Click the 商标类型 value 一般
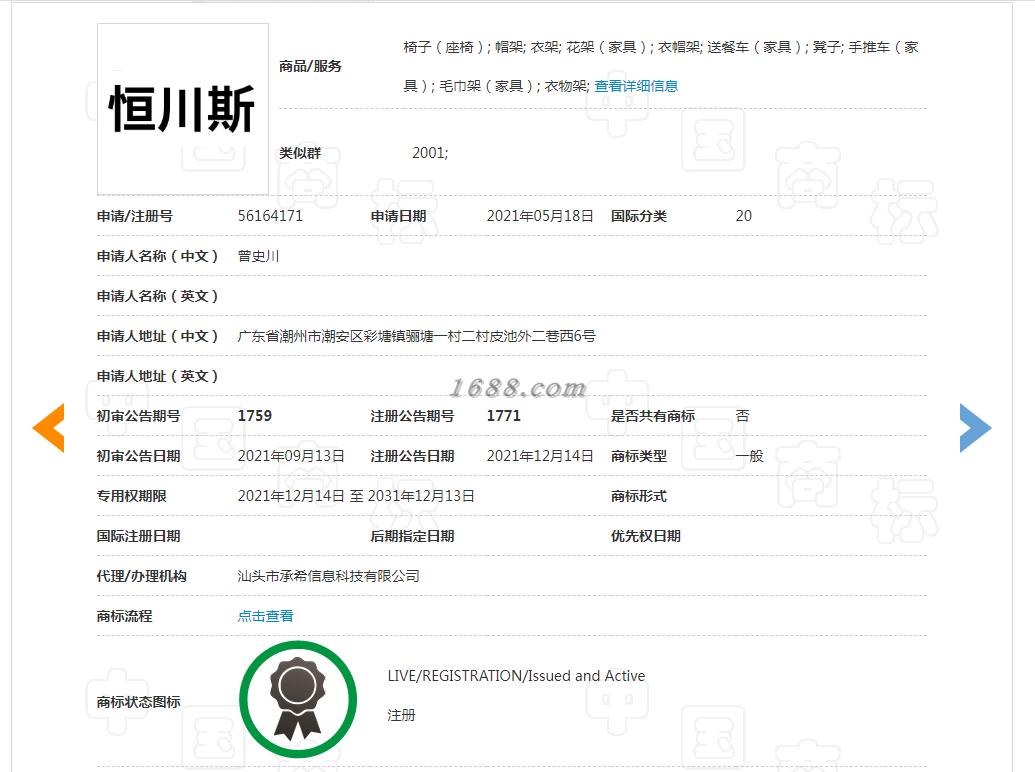1035x772 pixels. click(x=749, y=456)
